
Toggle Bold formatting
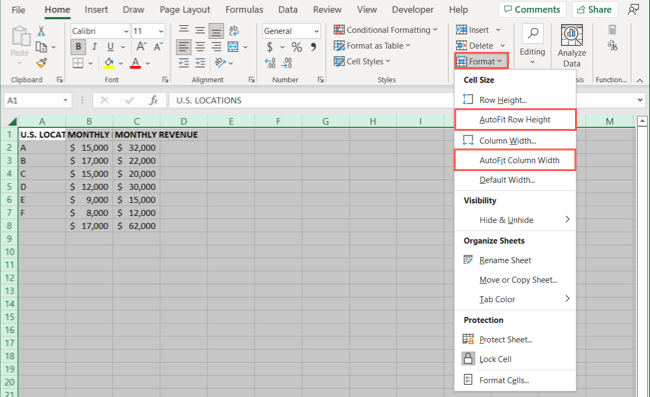pyautogui.click(x=78, y=47)
